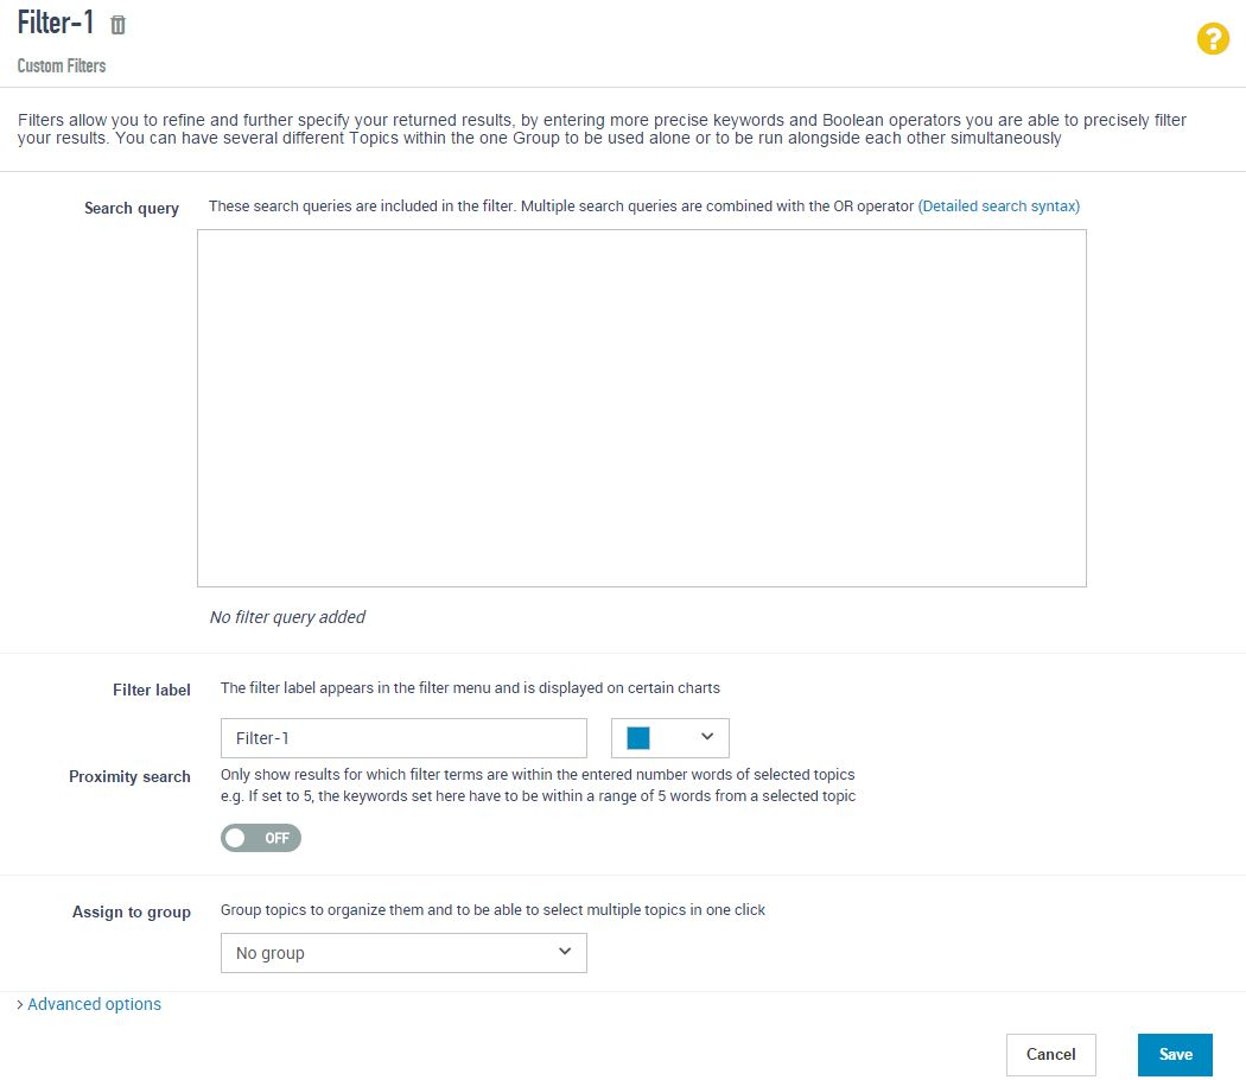
Task: Click the trash icon beside Filter-1
Action: 118,25
